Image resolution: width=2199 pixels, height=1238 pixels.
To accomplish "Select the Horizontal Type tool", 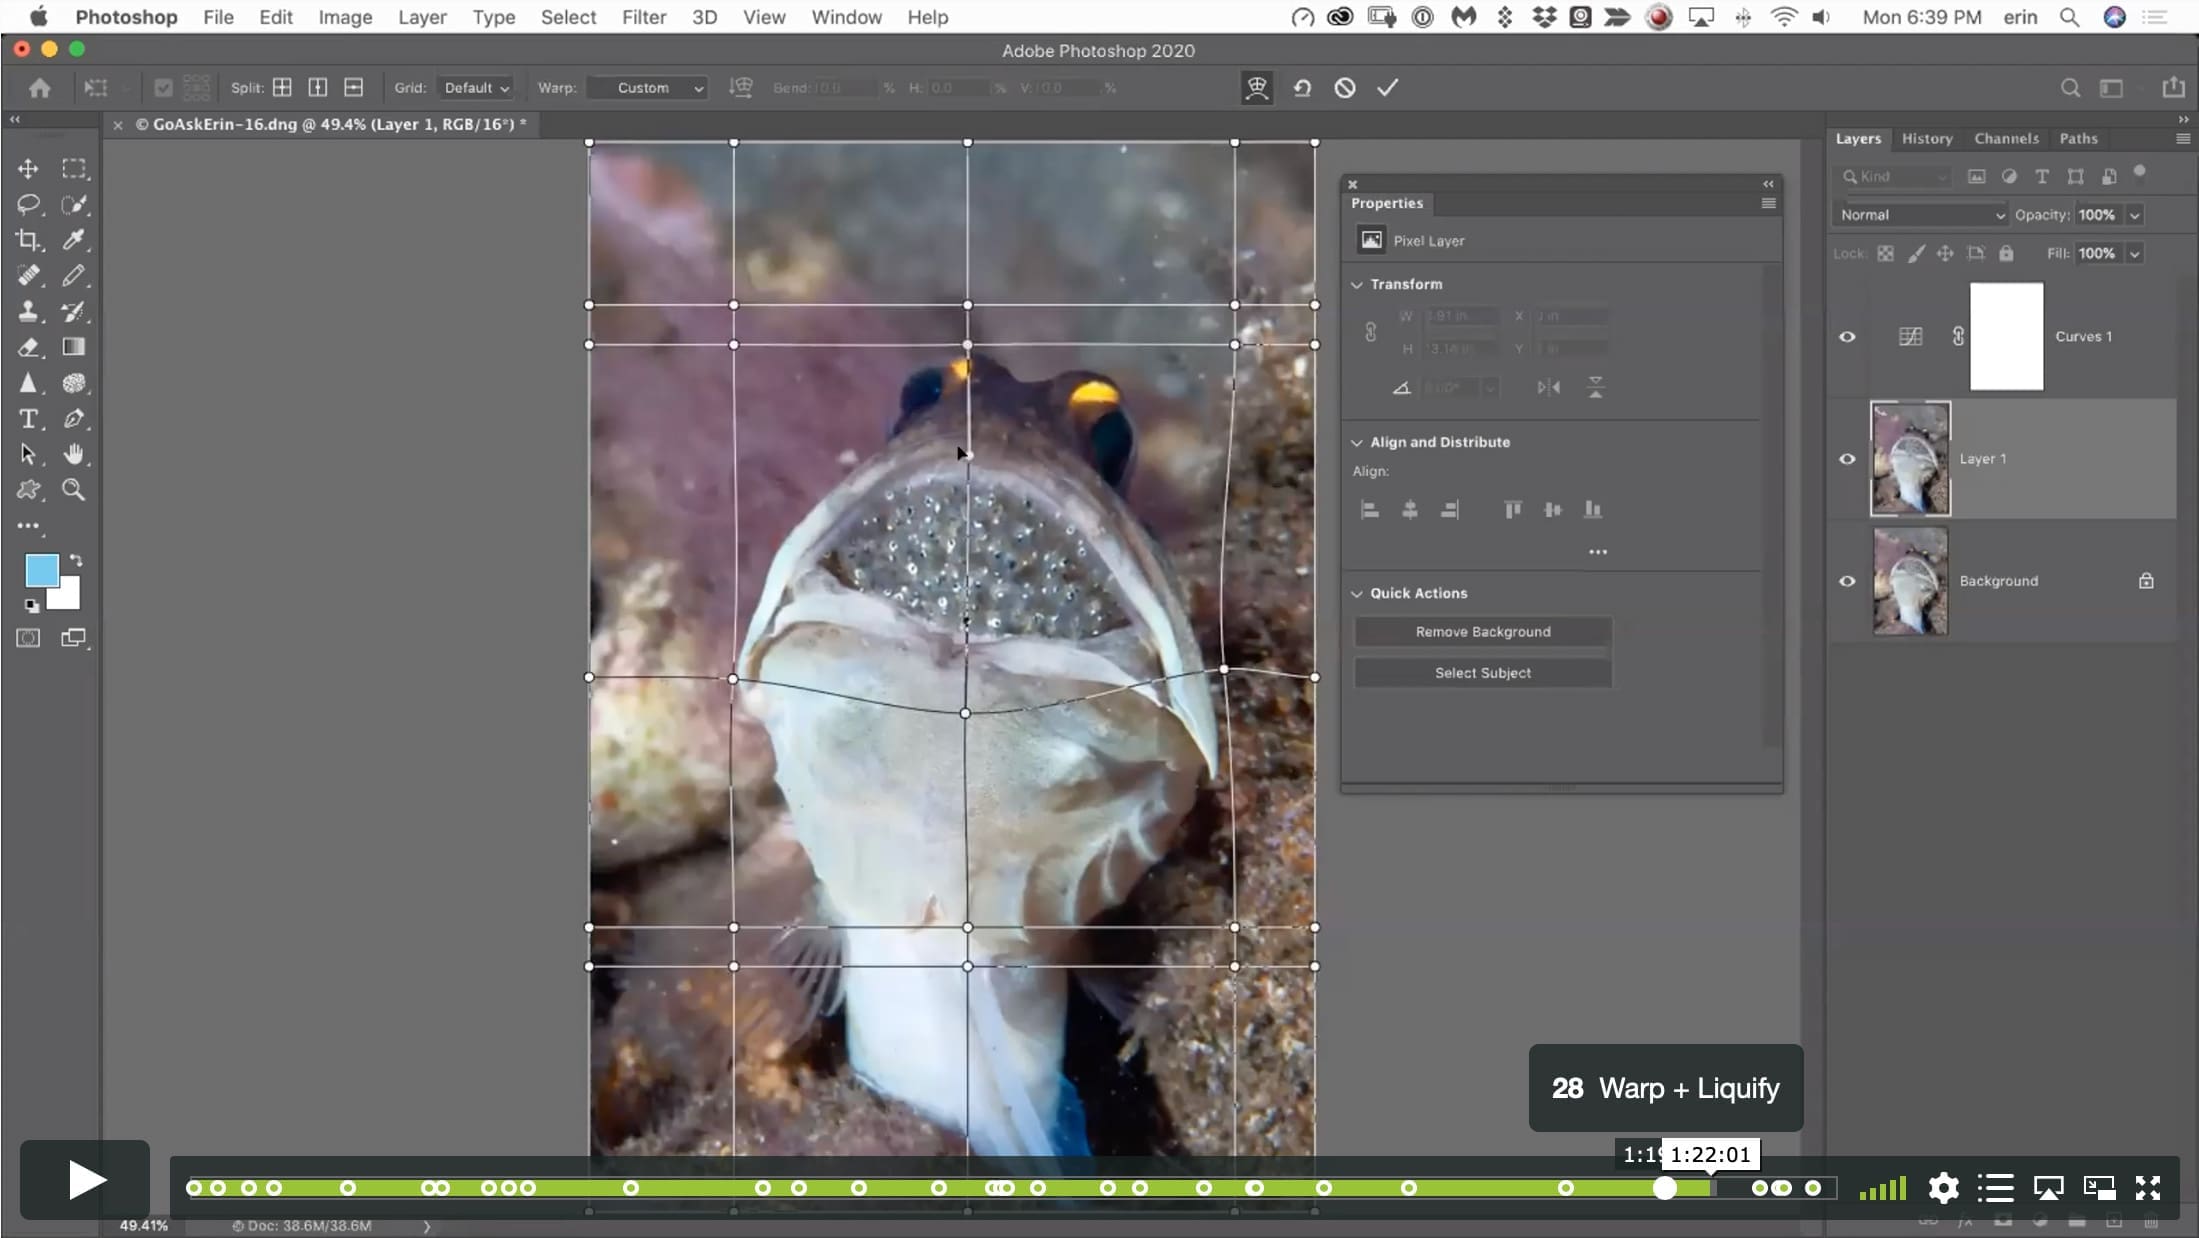I will [28, 419].
